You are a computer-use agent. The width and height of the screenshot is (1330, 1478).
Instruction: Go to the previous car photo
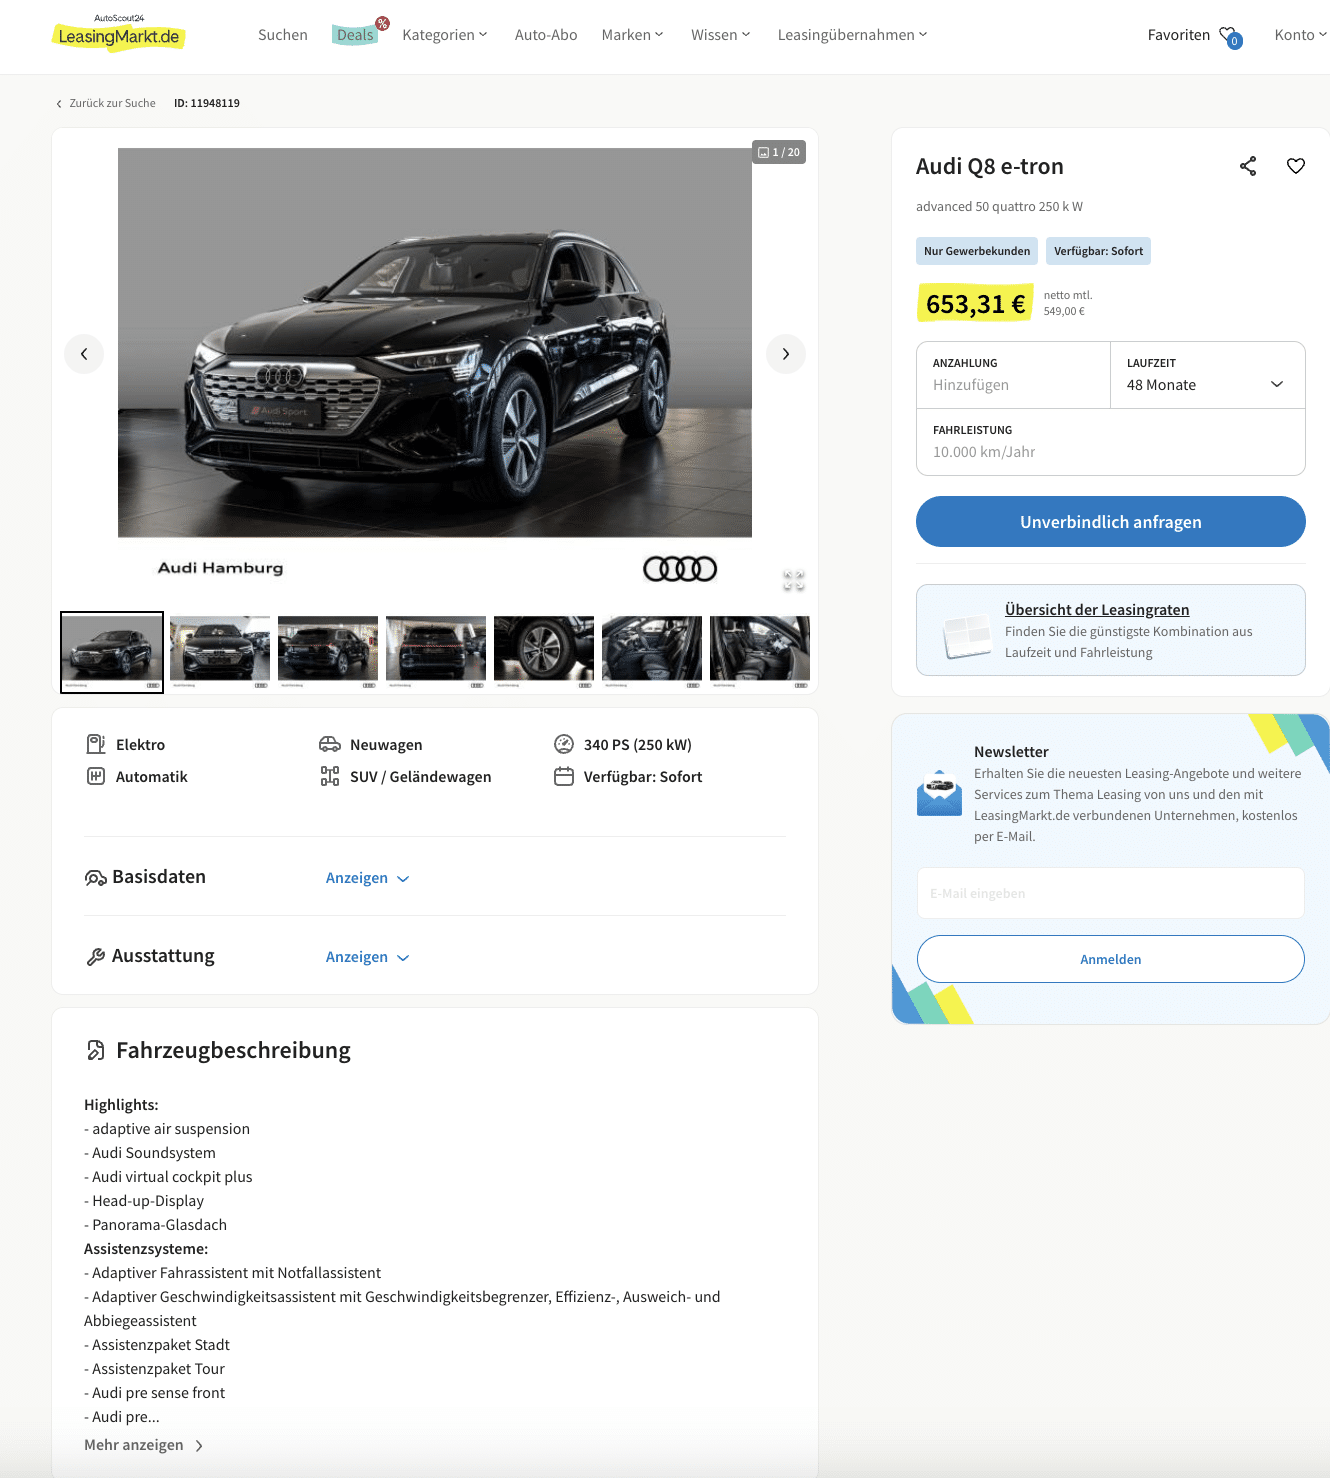point(84,354)
